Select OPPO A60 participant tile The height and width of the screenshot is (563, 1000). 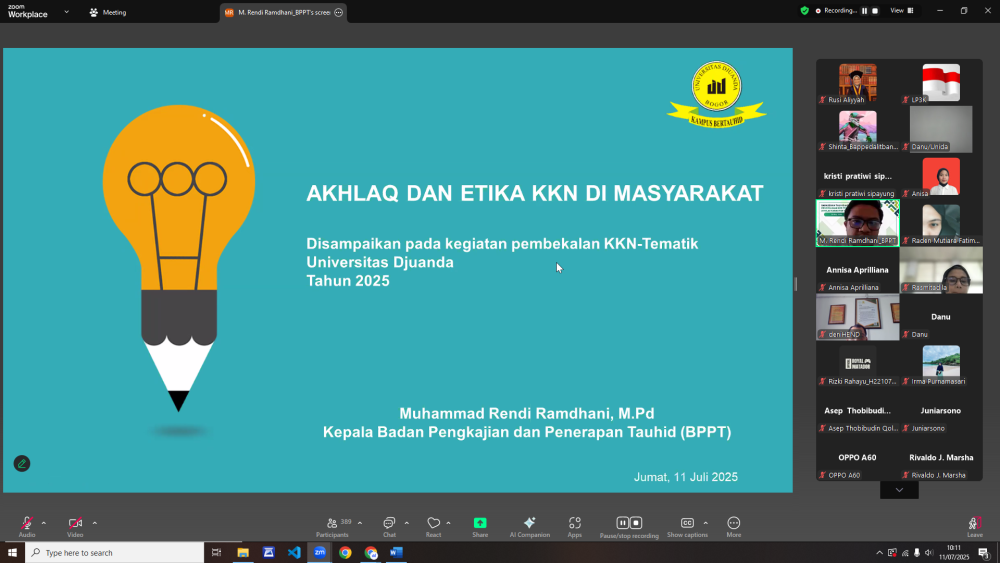point(858,458)
